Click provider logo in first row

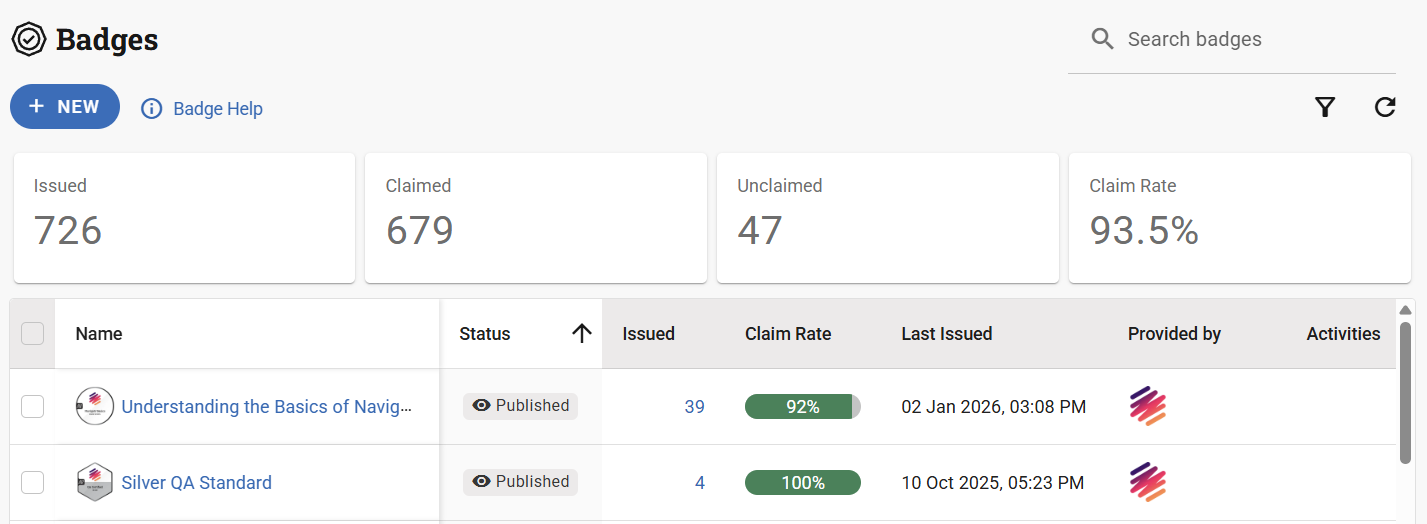pos(1147,407)
